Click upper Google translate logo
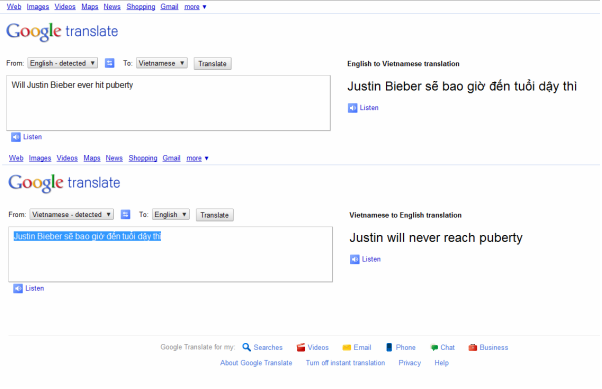 [62, 31]
